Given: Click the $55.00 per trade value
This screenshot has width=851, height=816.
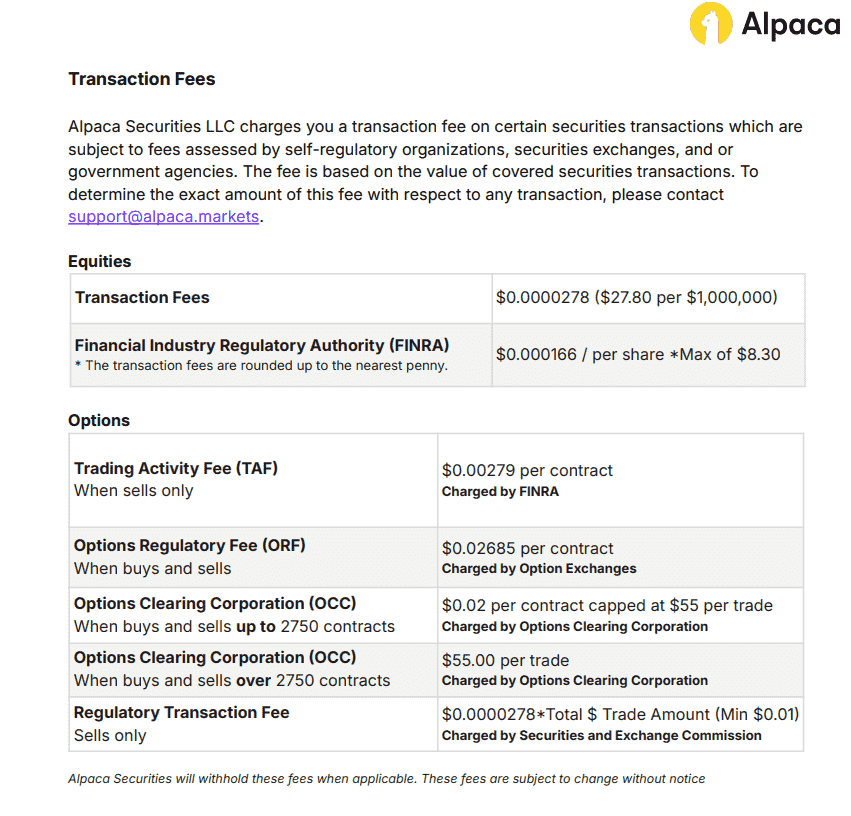Looking at the screenshot, I should [505, 660].
